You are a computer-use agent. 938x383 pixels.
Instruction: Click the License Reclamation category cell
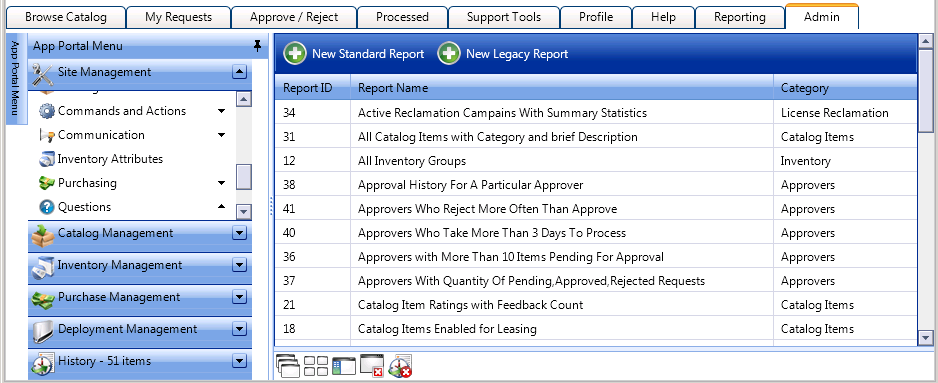(x=845, y=113)
